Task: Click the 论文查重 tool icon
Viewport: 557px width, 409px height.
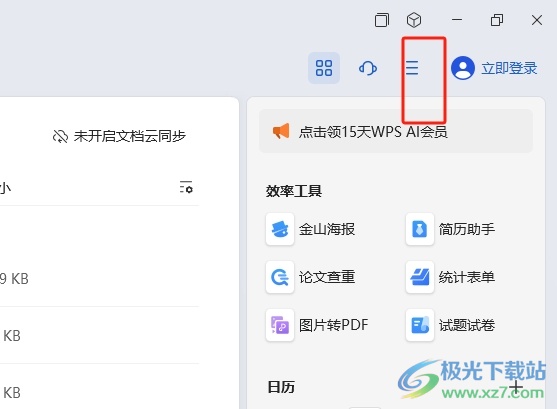Action: (280, 277)
